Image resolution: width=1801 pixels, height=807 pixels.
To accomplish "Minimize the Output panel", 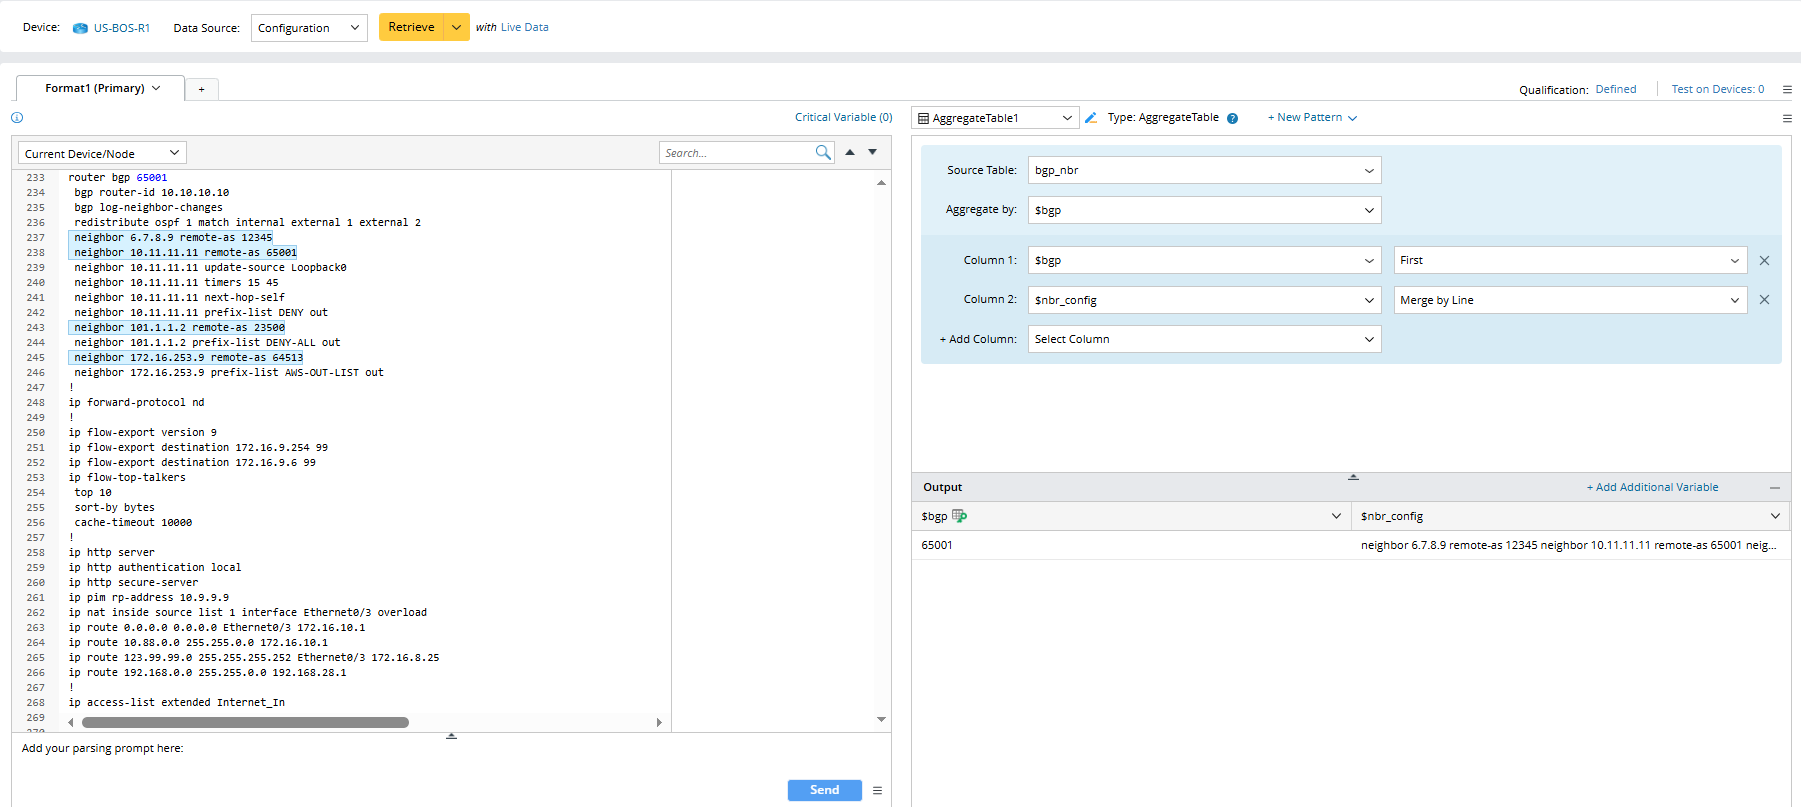I will point(1774,488).
